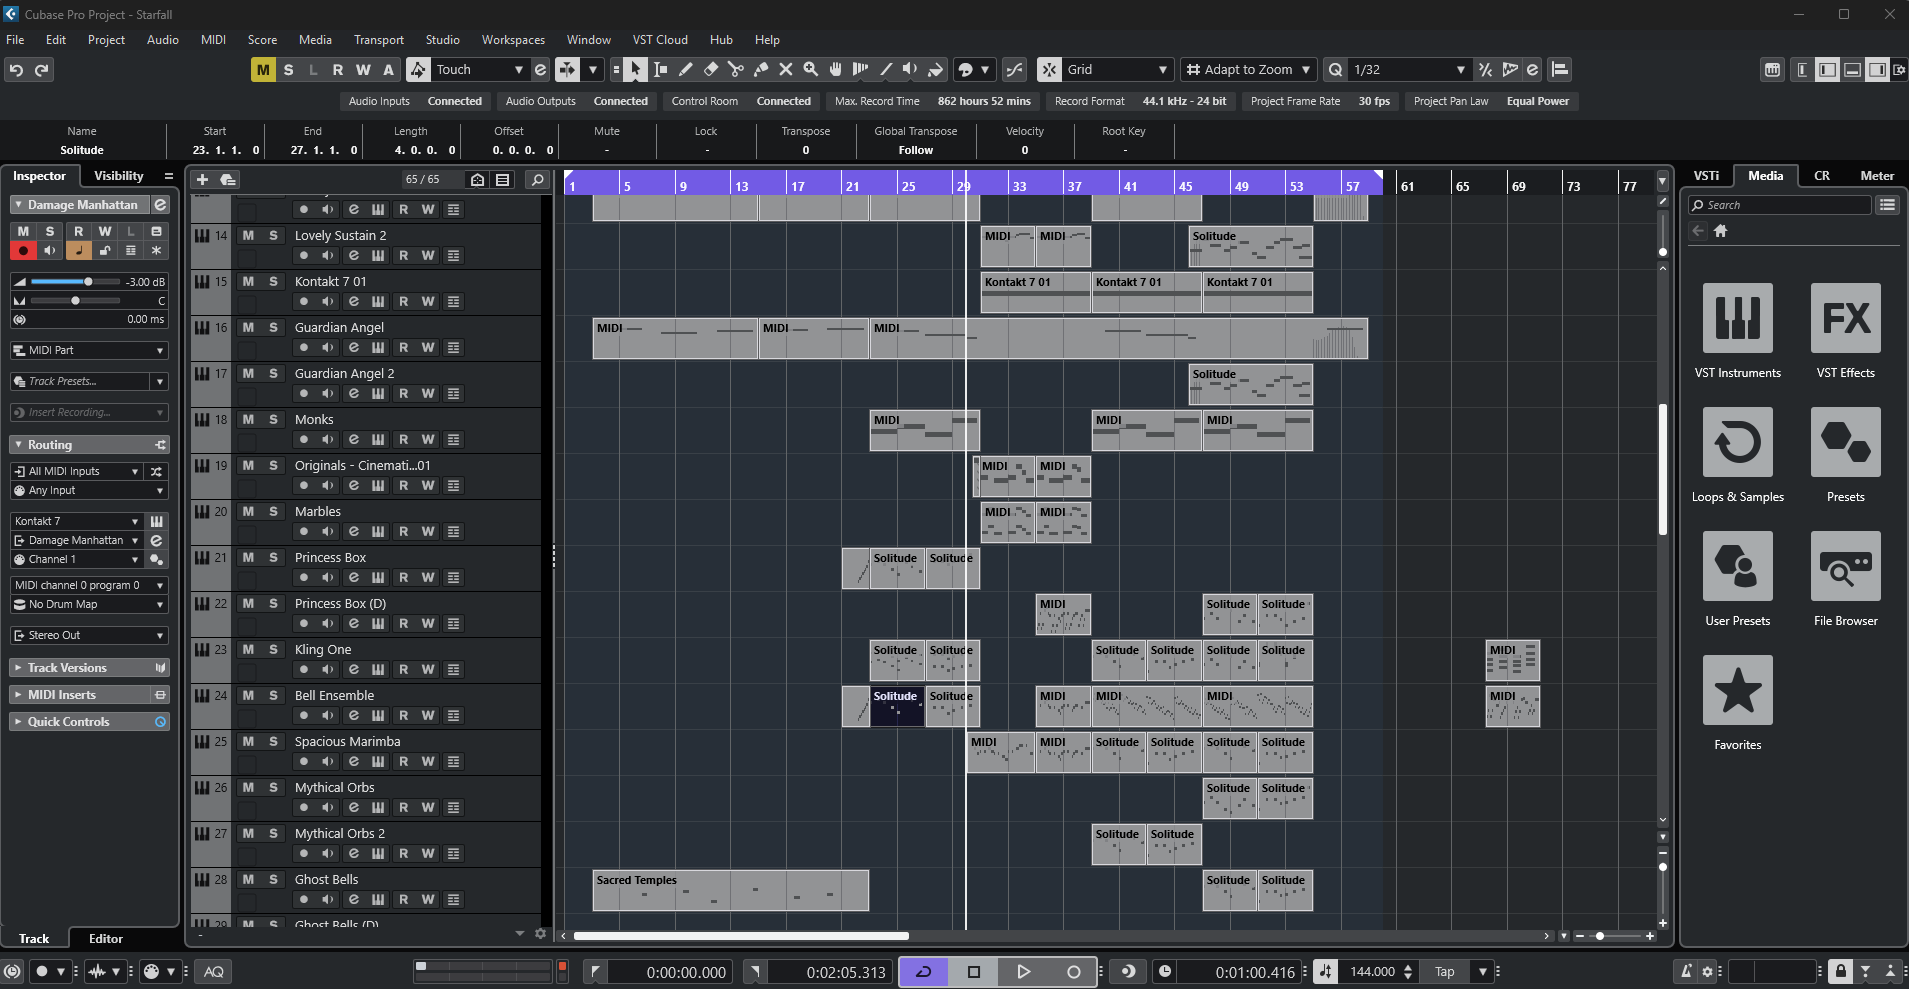Open the All MIDI Inputs dropdown
The image size is (1909, 989).
point(77,471)
